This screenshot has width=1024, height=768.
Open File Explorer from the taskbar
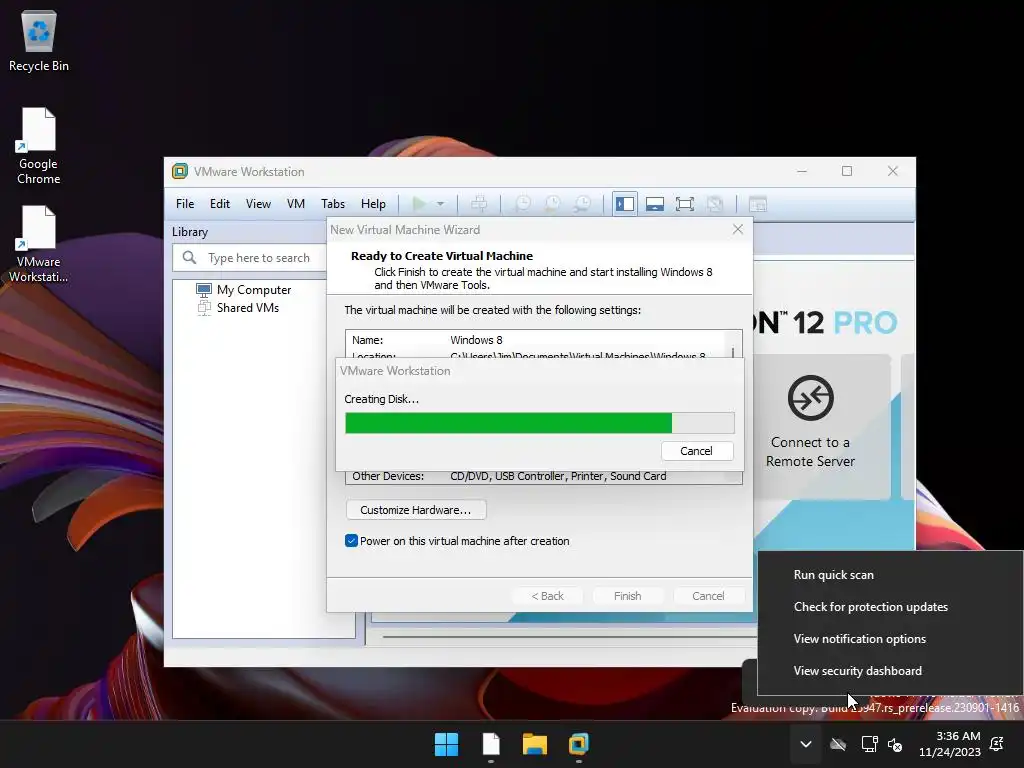click(535, 744)
